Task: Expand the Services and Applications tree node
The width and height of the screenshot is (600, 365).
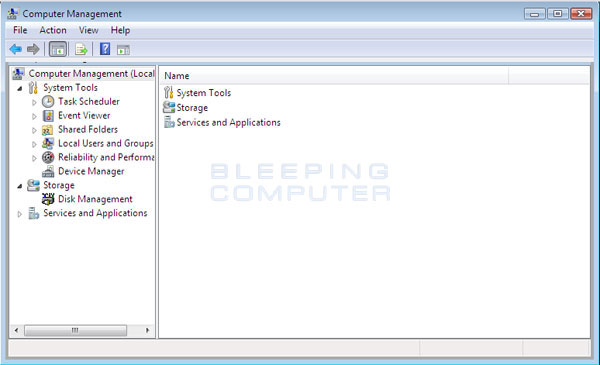Action: pyautogui.click(x=20, y=214)
